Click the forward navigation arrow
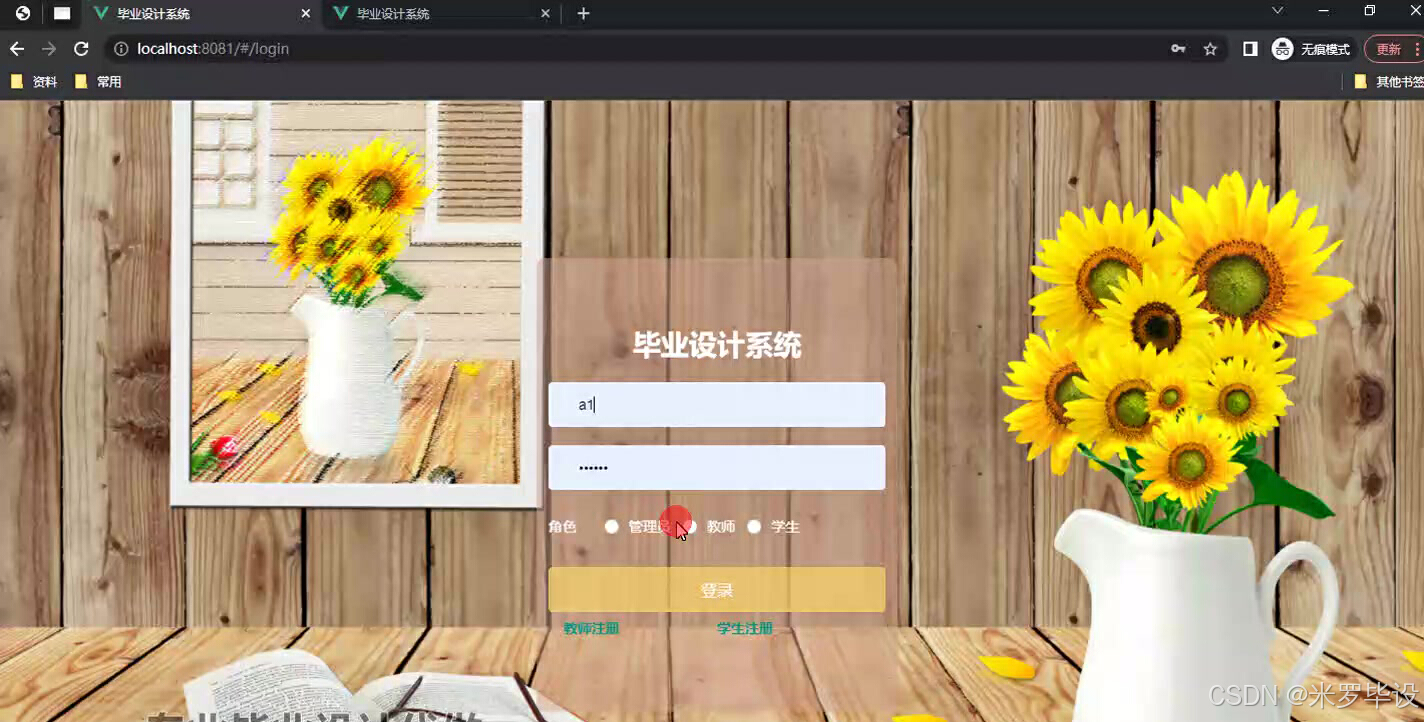 pyautogui.click(x=48, y=48)
